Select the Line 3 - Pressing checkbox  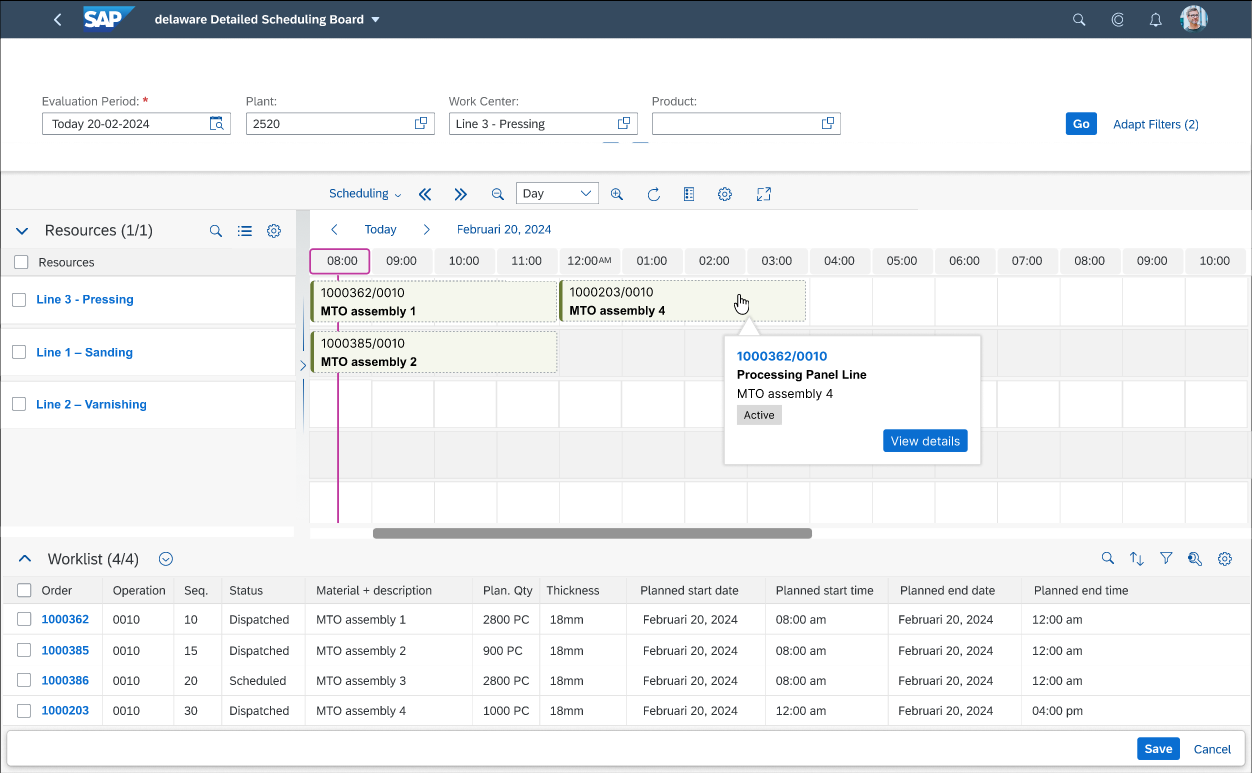coord(19,299)
